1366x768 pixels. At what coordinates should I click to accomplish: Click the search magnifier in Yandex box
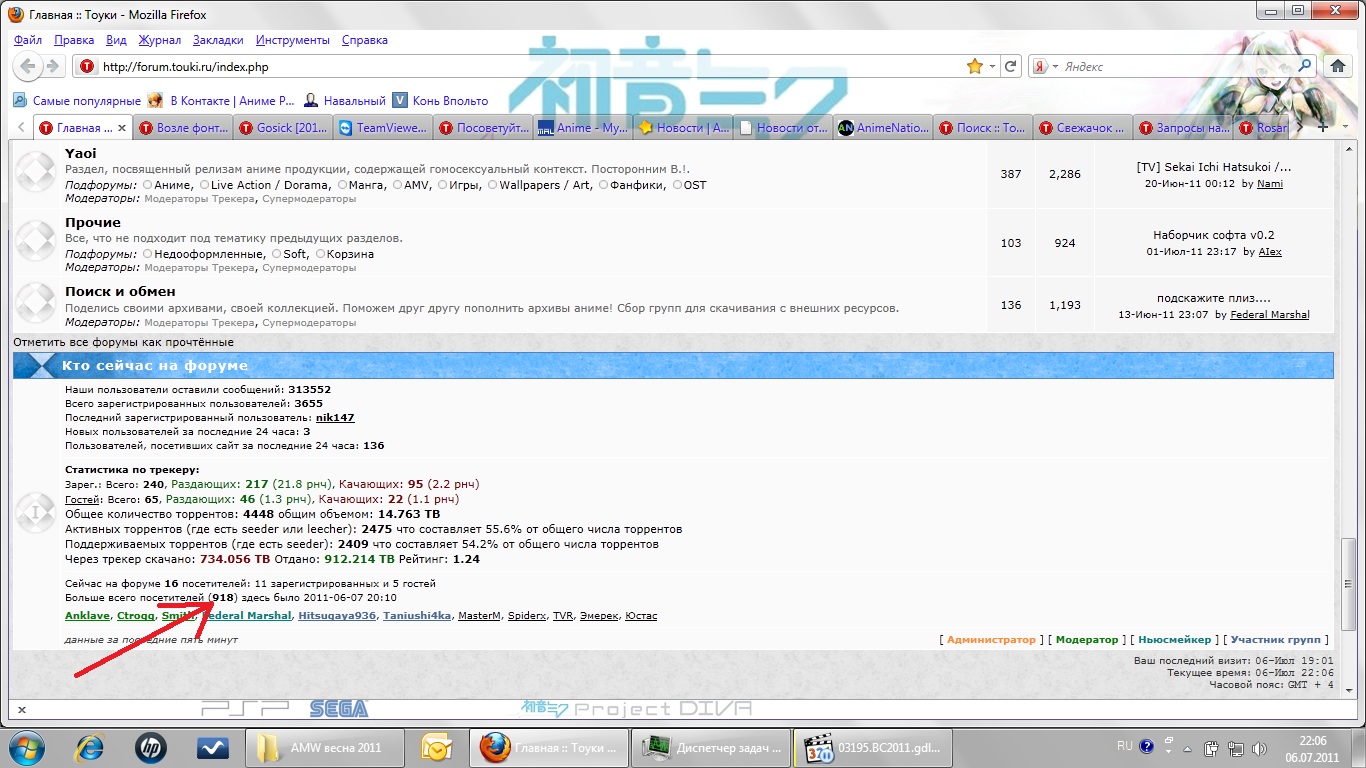pos(1305,66)
